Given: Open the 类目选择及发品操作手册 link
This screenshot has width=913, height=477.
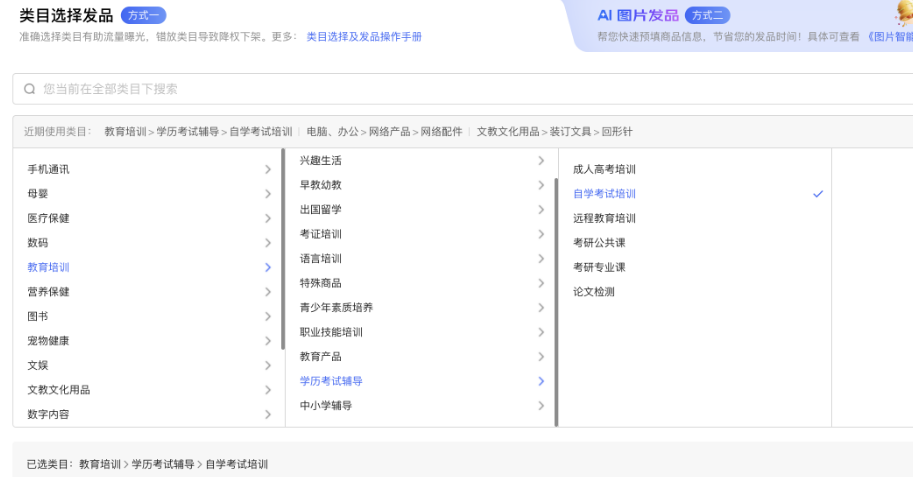Looking at the screenshot, I should pos(364,36).
